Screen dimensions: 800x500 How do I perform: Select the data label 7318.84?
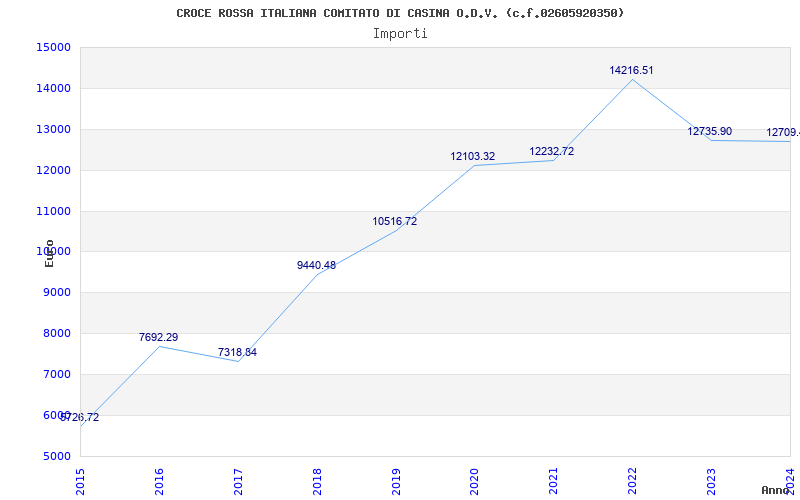point(237,352)
